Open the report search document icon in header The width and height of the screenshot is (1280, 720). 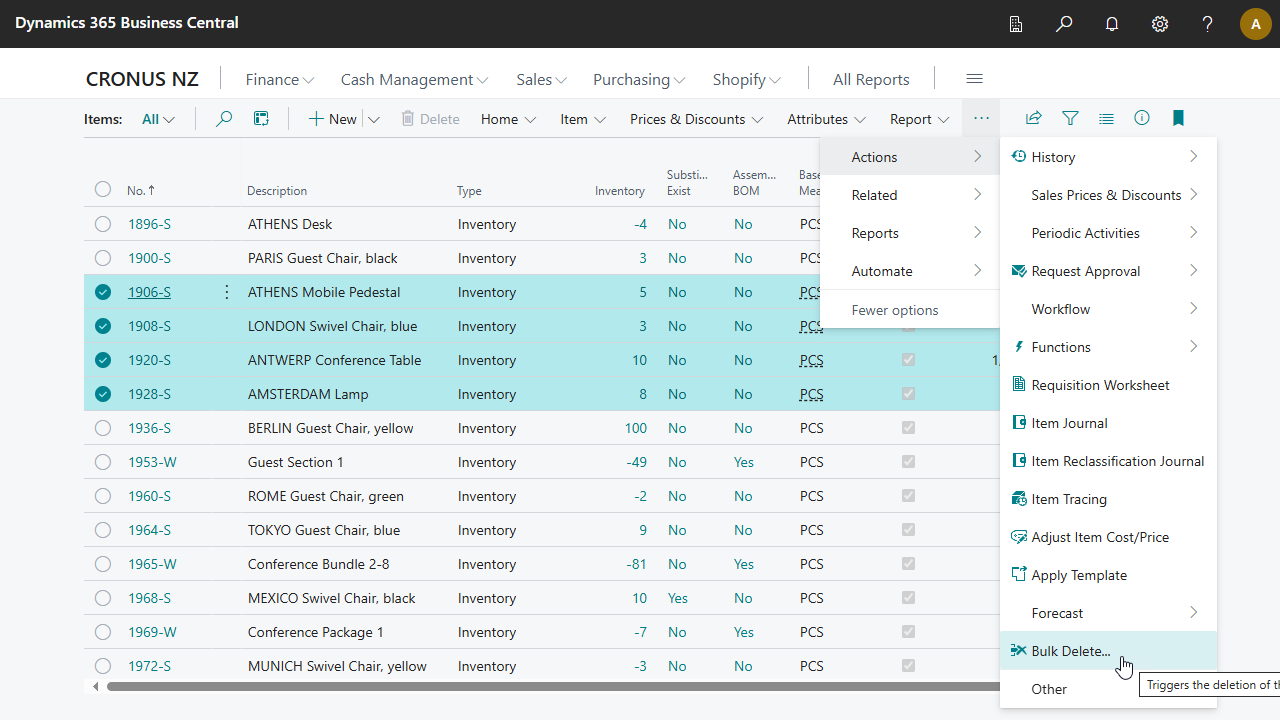click(1016, 24)
